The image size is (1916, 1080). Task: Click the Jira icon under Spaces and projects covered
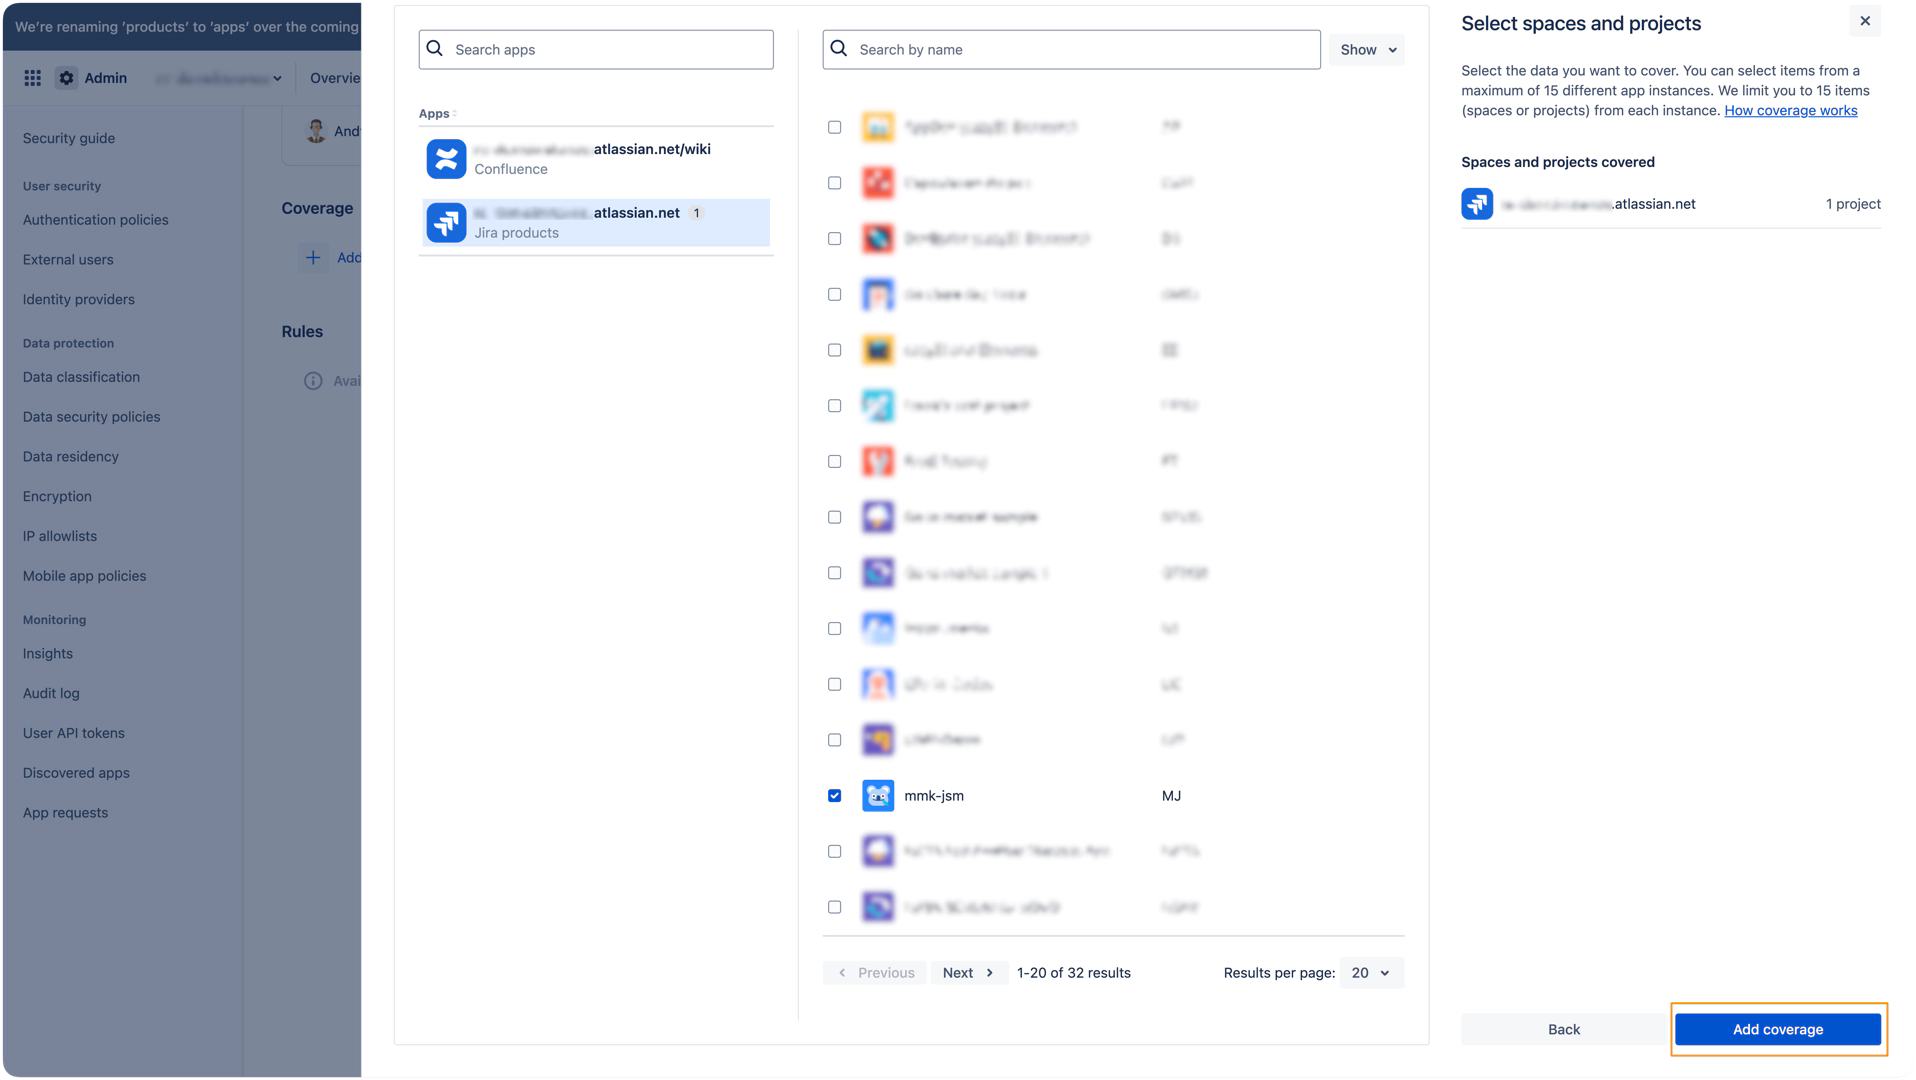point(1477,204)
